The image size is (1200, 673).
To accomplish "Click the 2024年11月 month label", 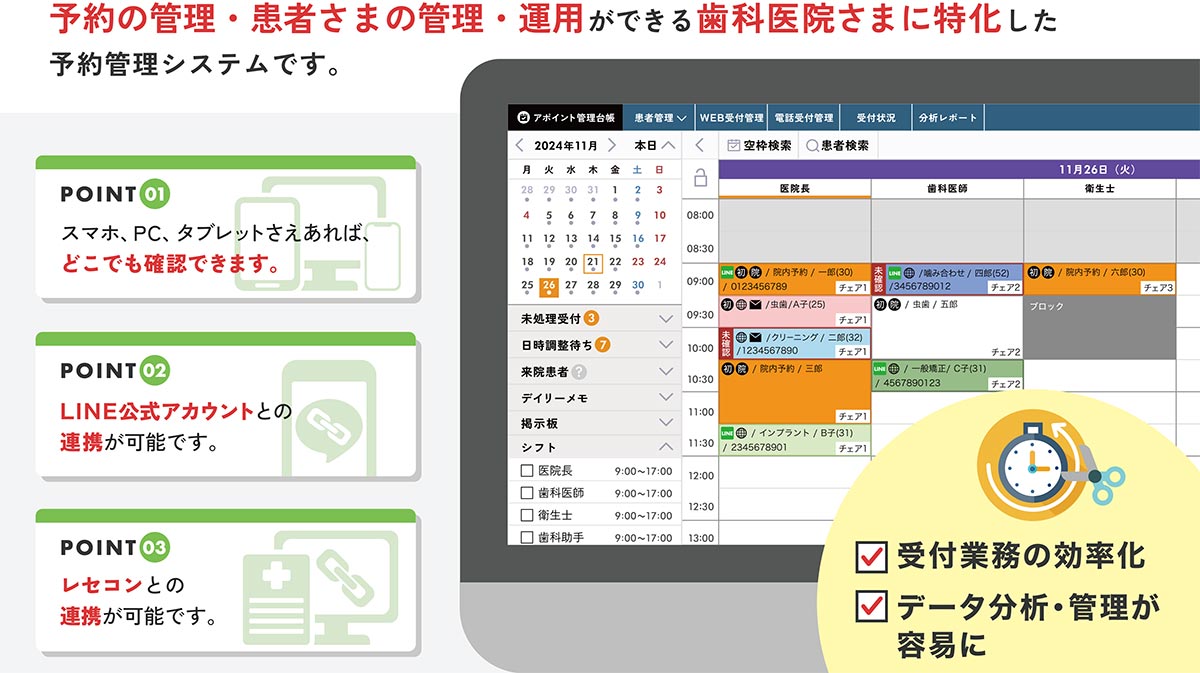I will click(565, 145).
